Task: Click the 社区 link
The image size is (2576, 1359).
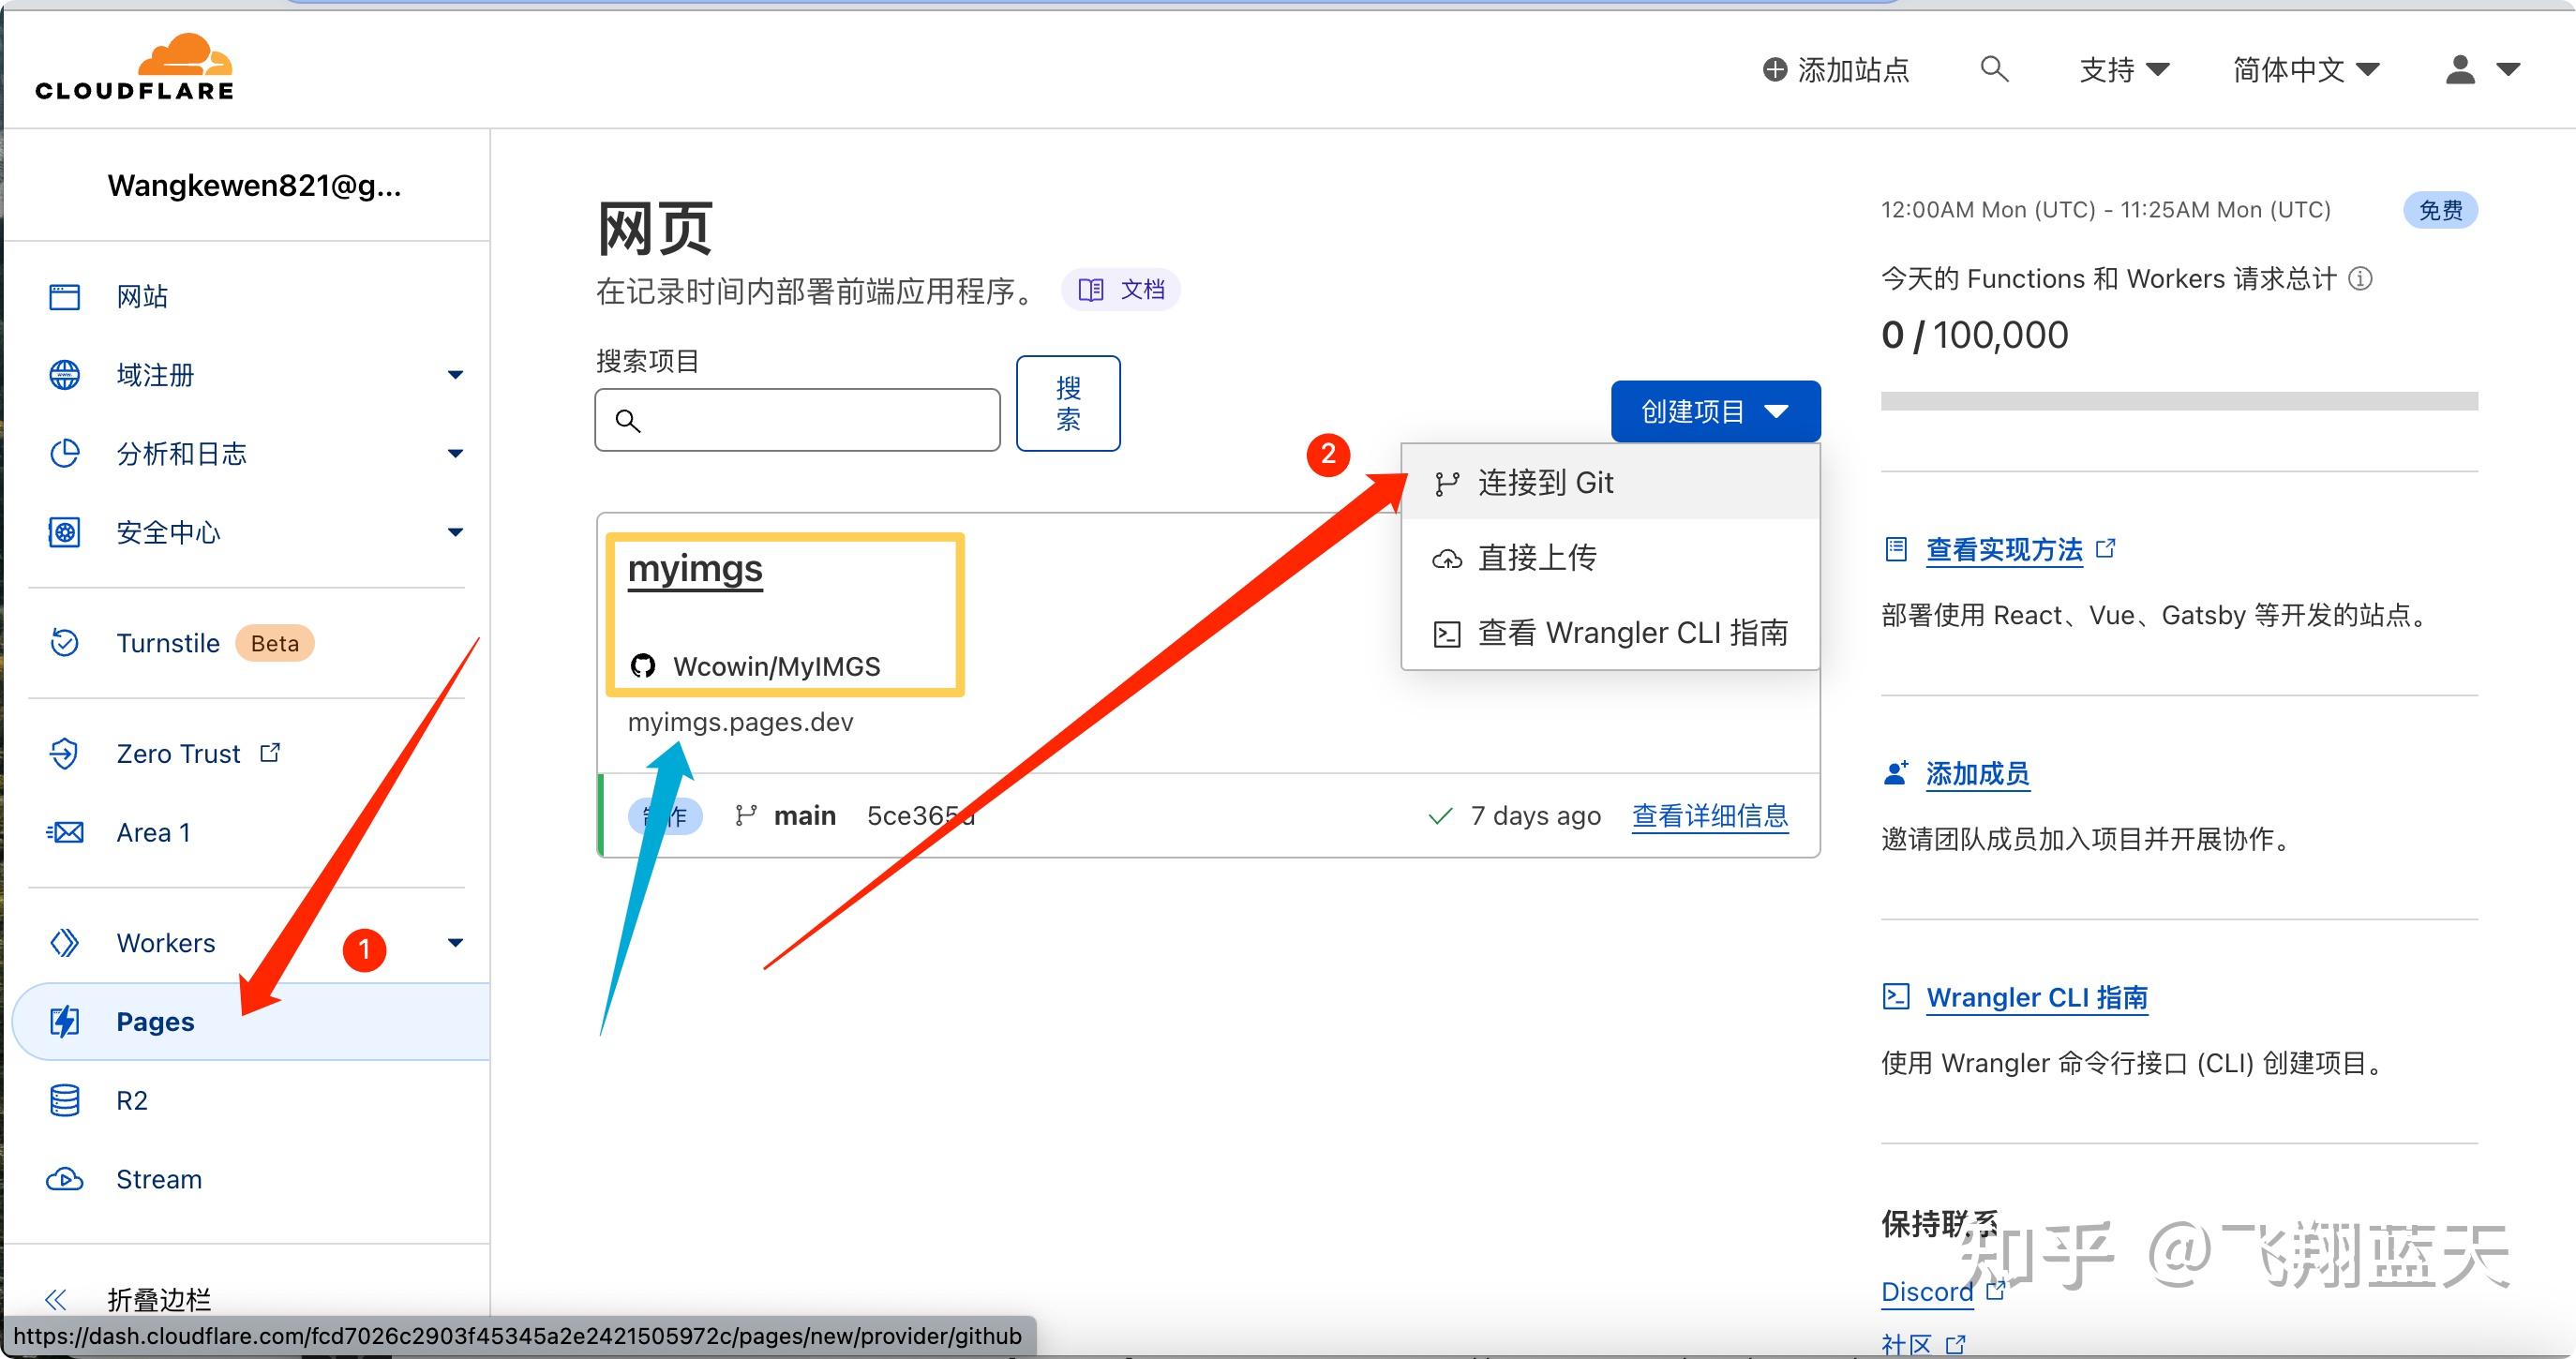Action: (1906, 1343)
